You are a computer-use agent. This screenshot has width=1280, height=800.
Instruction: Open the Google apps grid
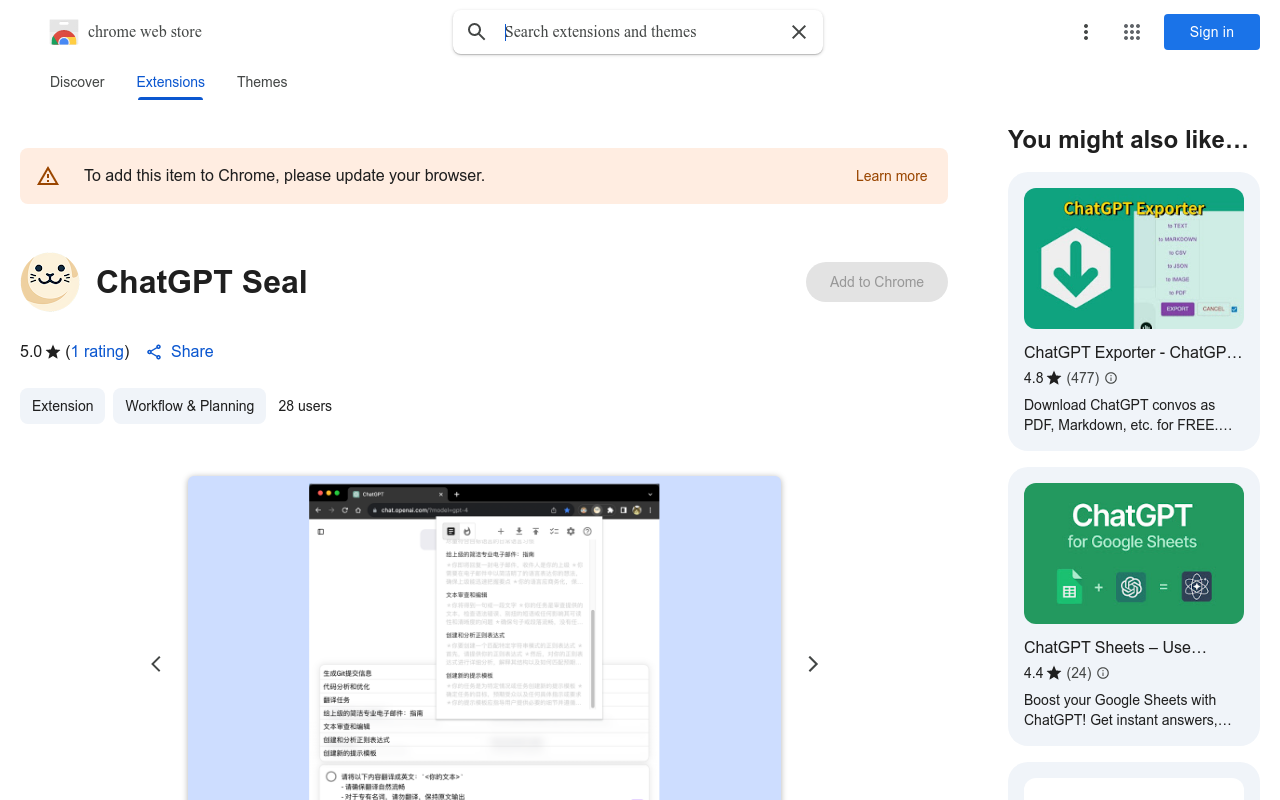[x=1131, y=32]
